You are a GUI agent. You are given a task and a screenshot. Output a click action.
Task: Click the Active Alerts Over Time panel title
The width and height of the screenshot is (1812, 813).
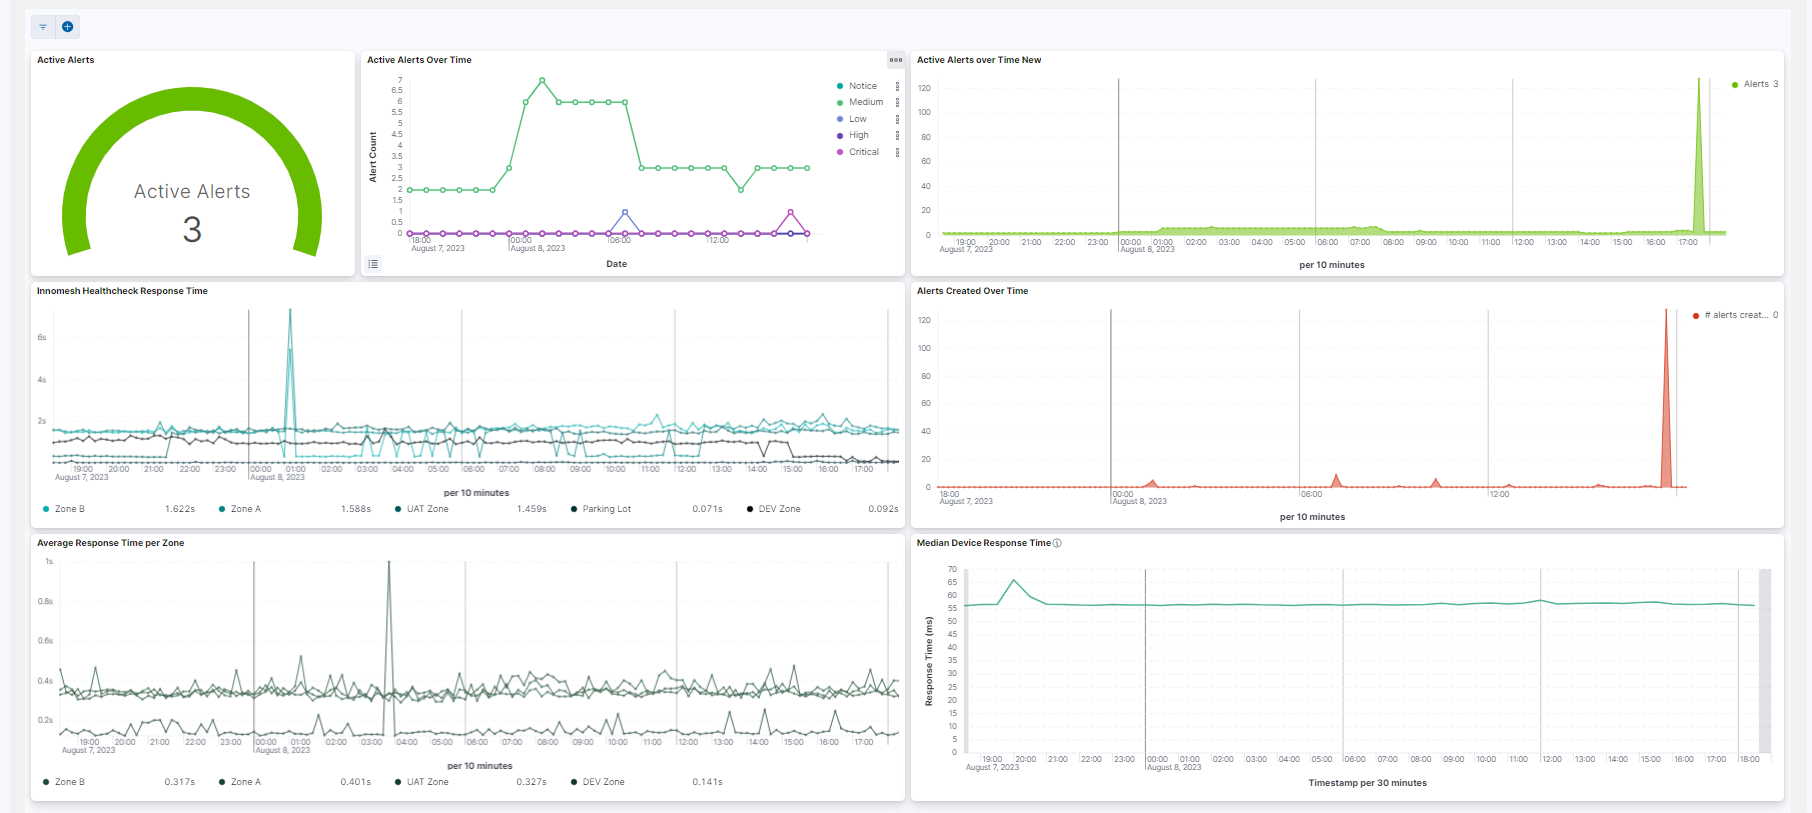tap(419, 60)
